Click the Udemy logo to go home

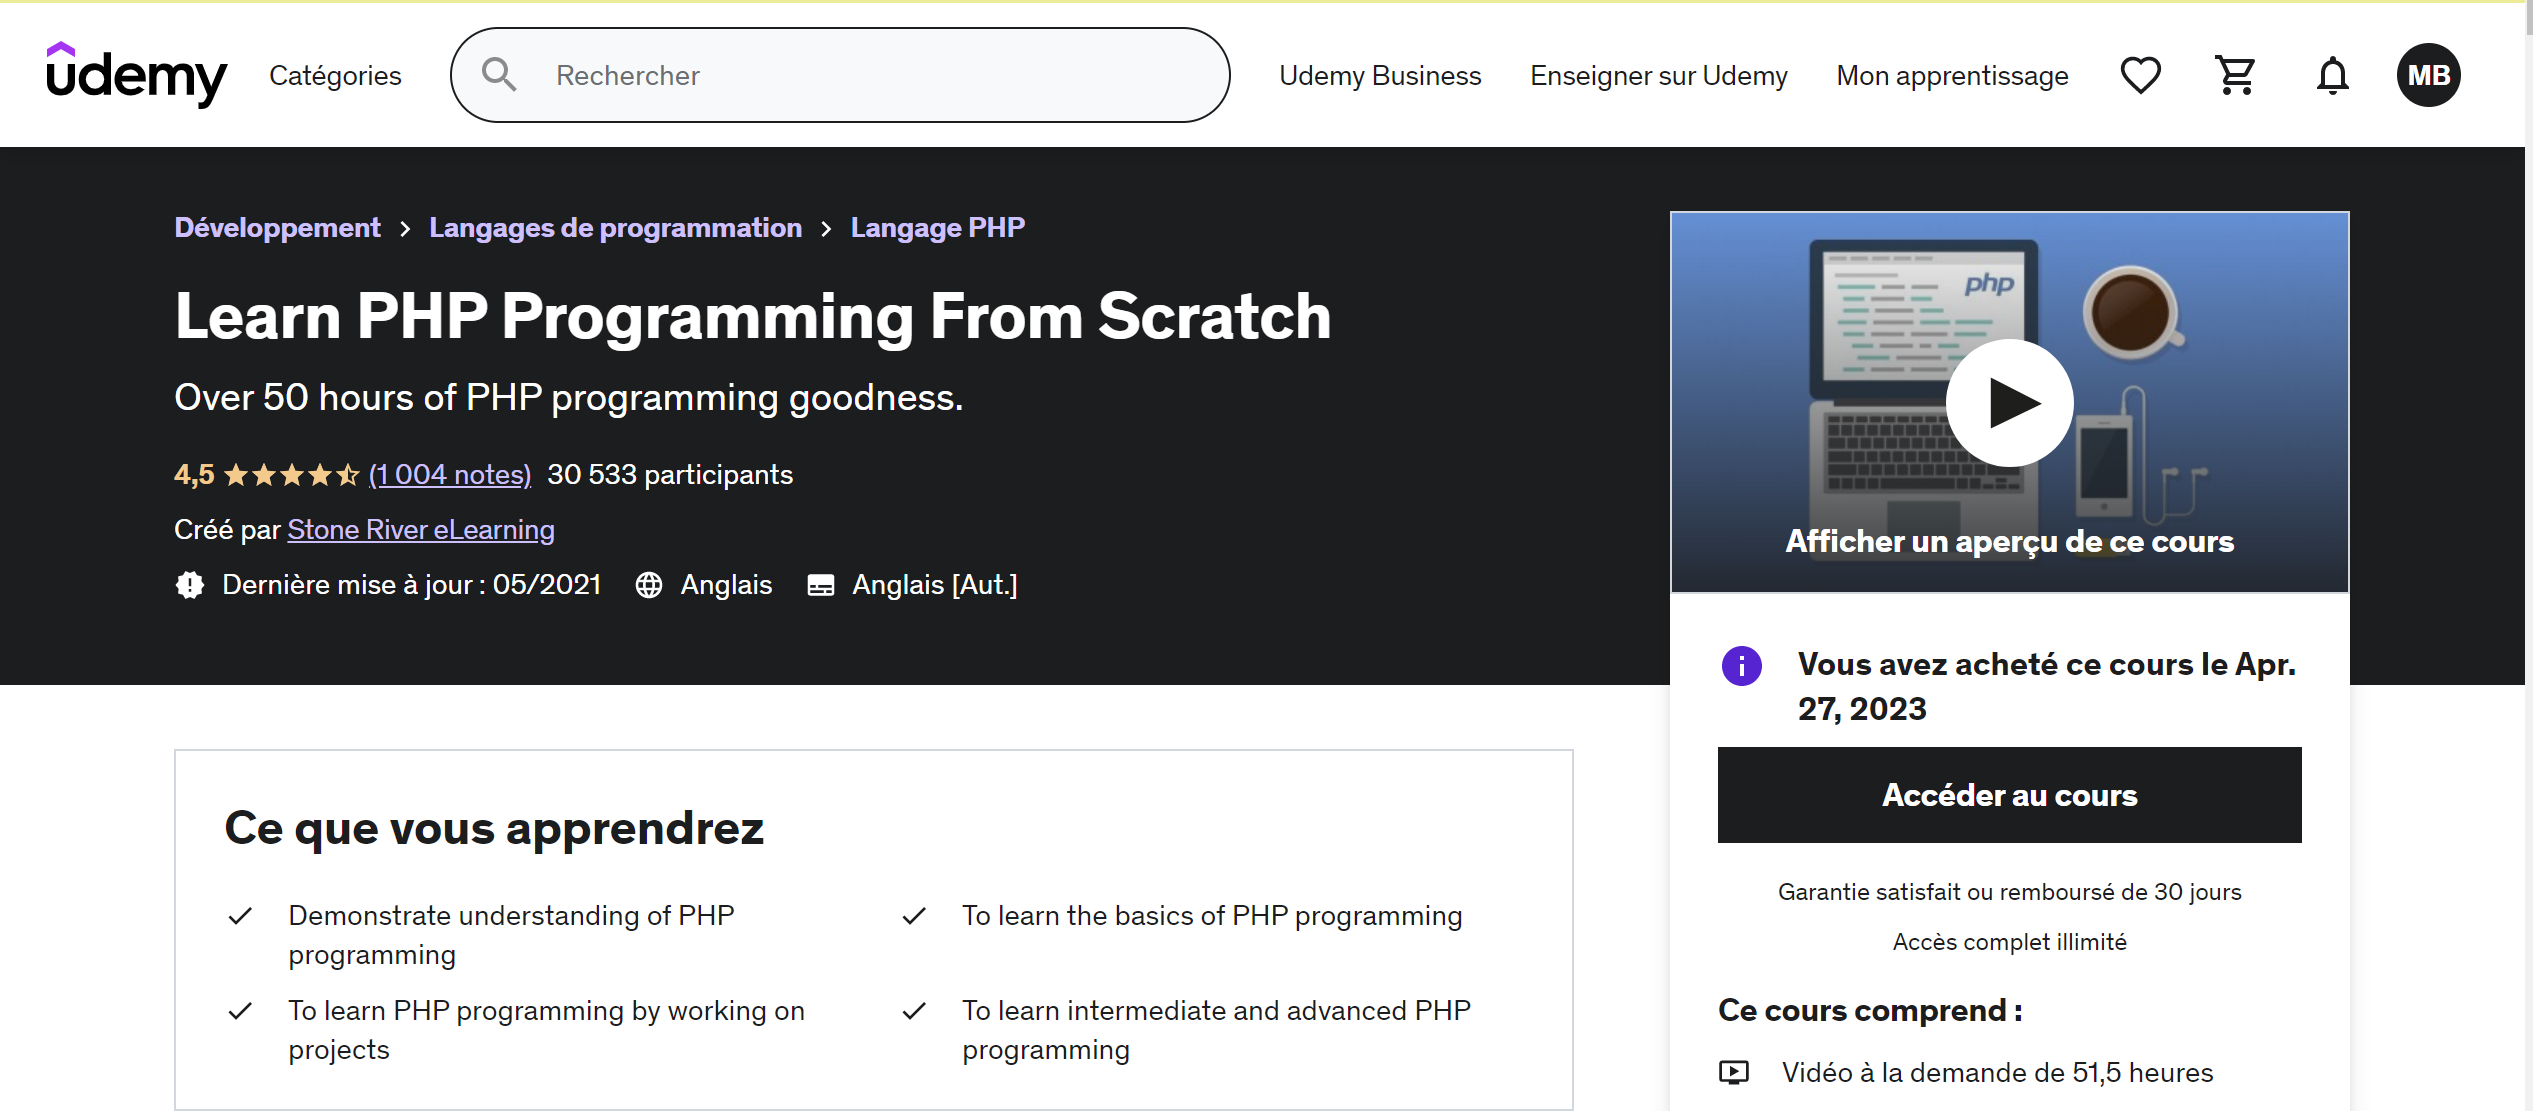[x=137, y=75]
